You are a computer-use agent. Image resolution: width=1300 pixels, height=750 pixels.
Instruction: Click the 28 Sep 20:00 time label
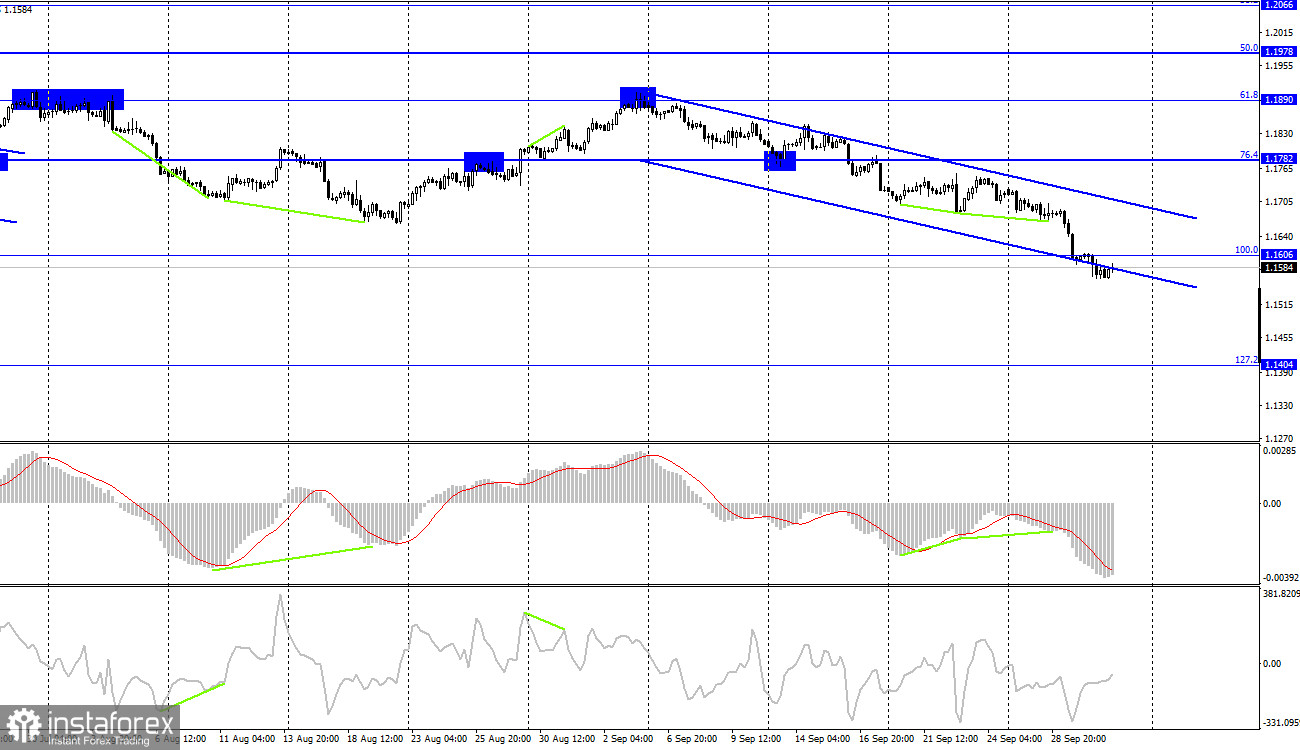[1080, 740]
